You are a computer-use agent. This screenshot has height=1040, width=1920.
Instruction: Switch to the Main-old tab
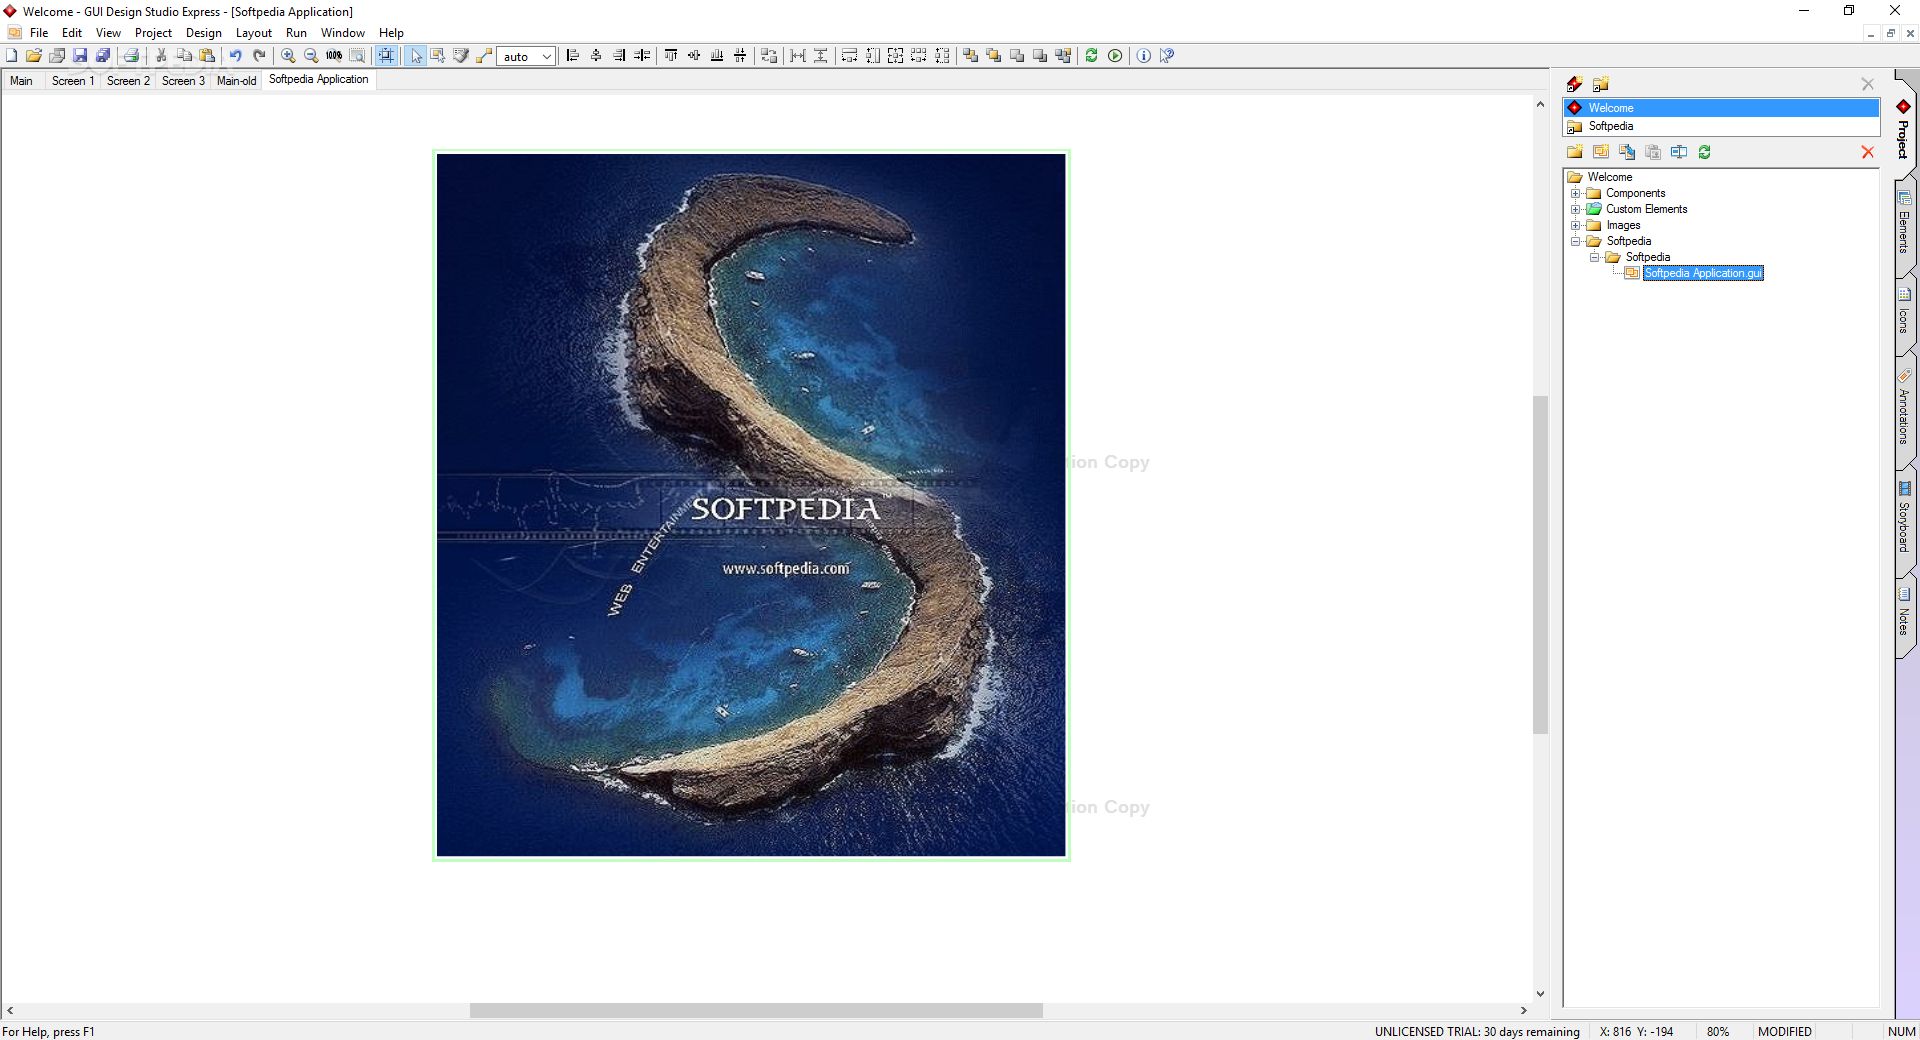237,81
